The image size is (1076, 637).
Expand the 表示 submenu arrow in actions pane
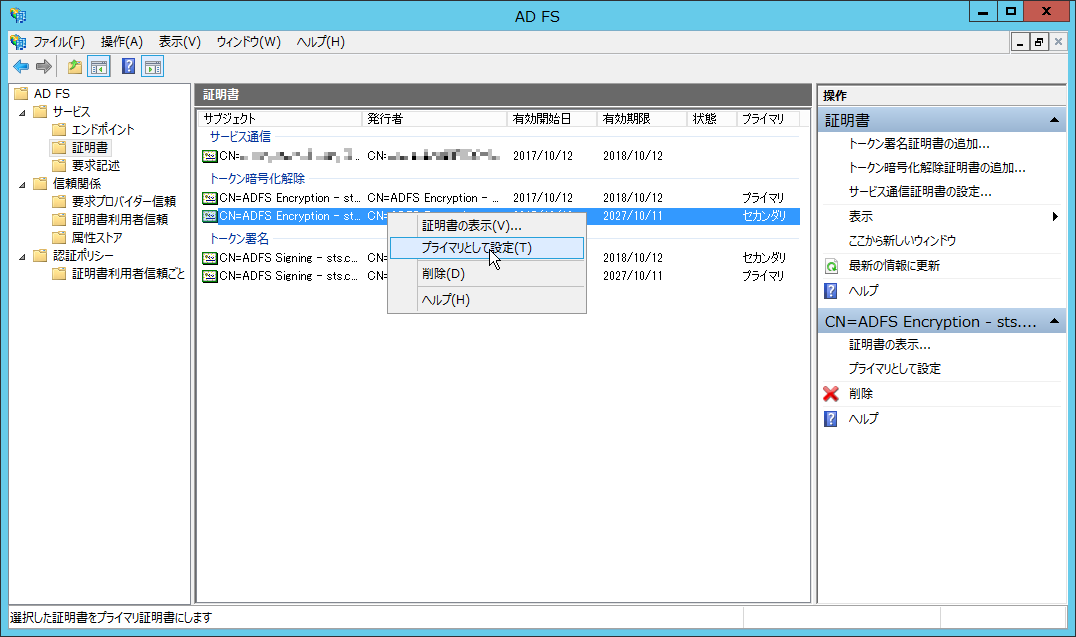coord(1055,216)
